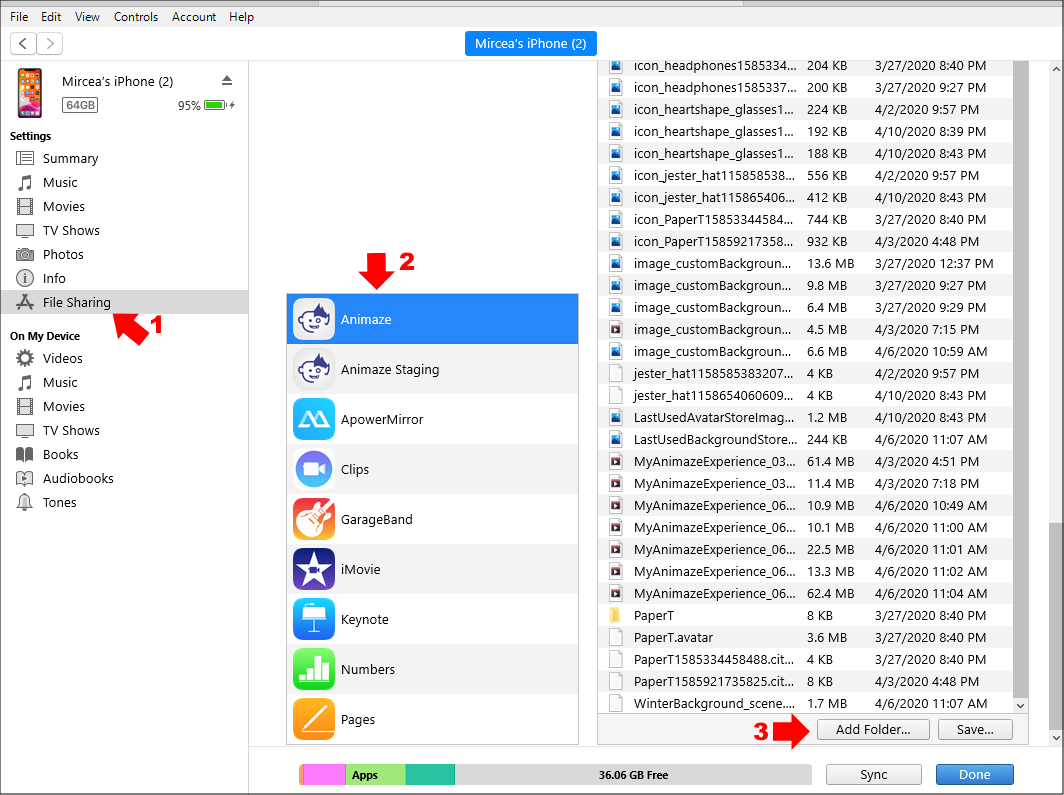Click the forward navigation arrow
1064x795 pixels.
(x=50, y=43)
